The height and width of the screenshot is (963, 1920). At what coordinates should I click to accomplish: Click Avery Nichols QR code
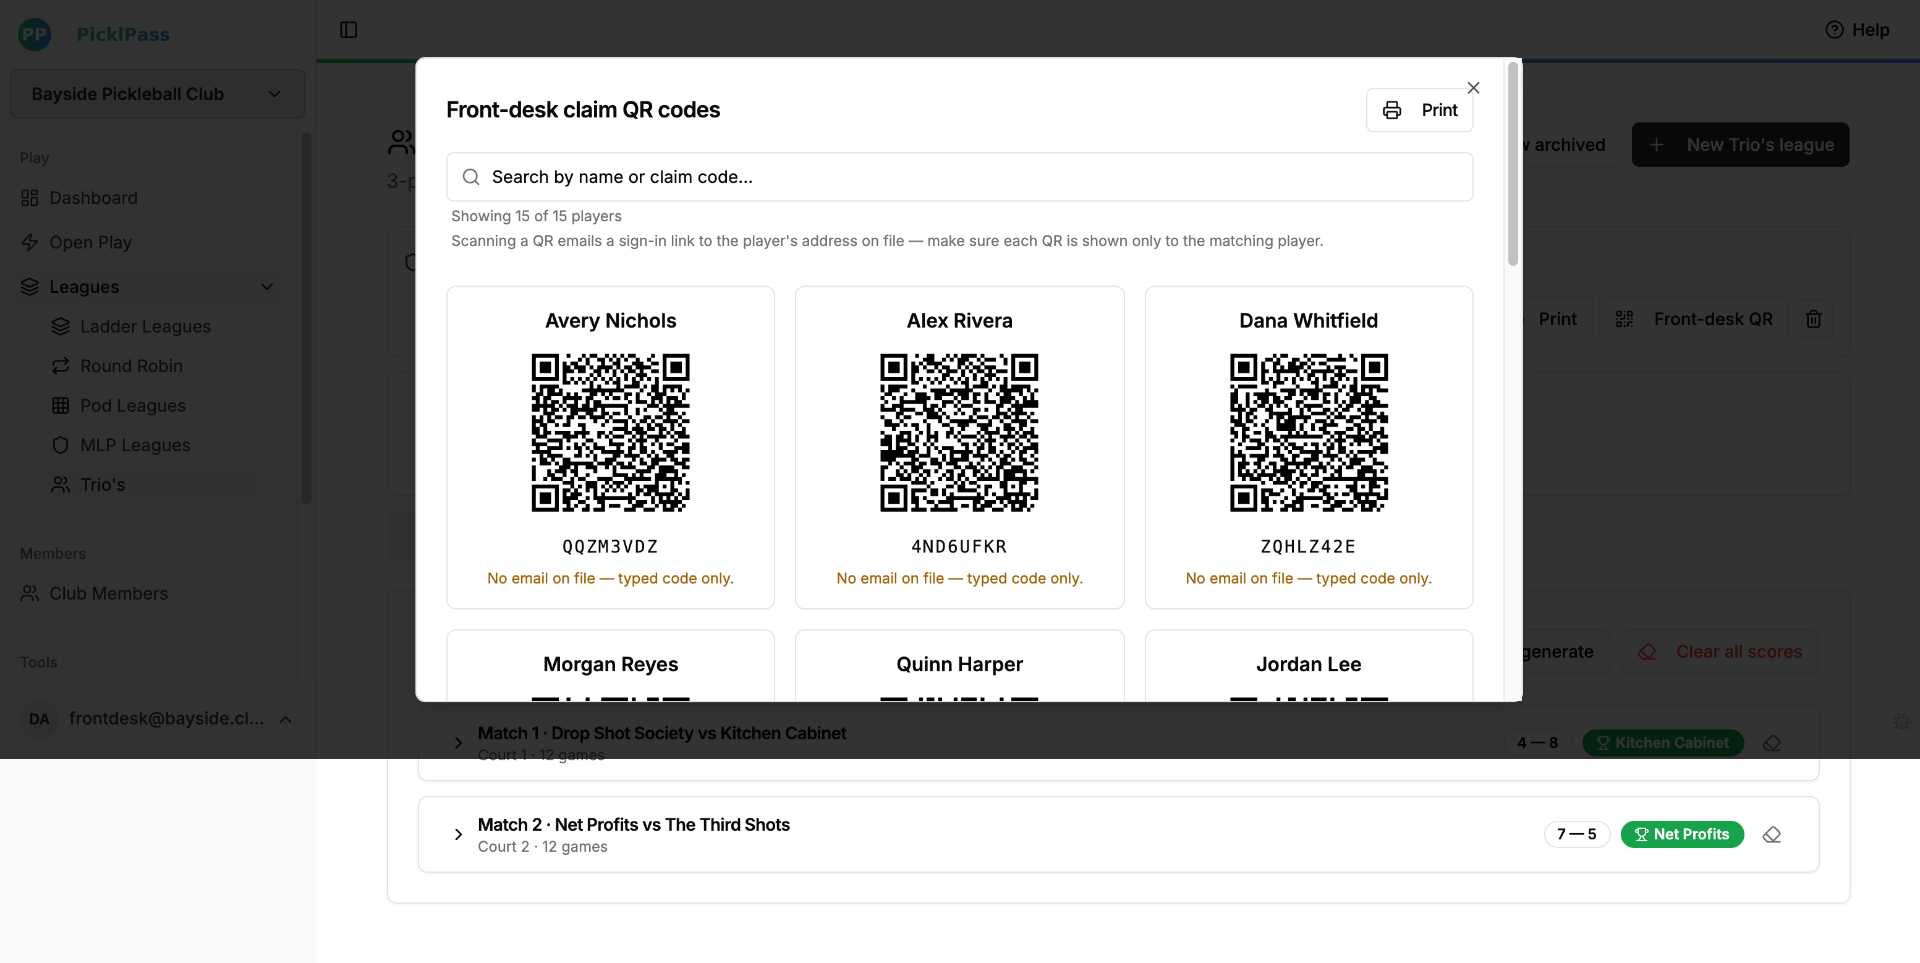click(x=610, y=432)
